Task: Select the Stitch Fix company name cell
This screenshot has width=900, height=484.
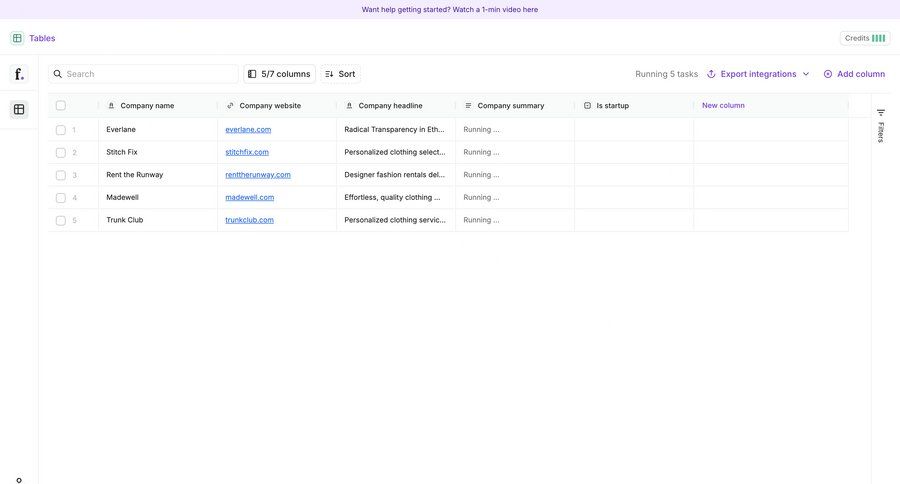Action: [158, 152]
